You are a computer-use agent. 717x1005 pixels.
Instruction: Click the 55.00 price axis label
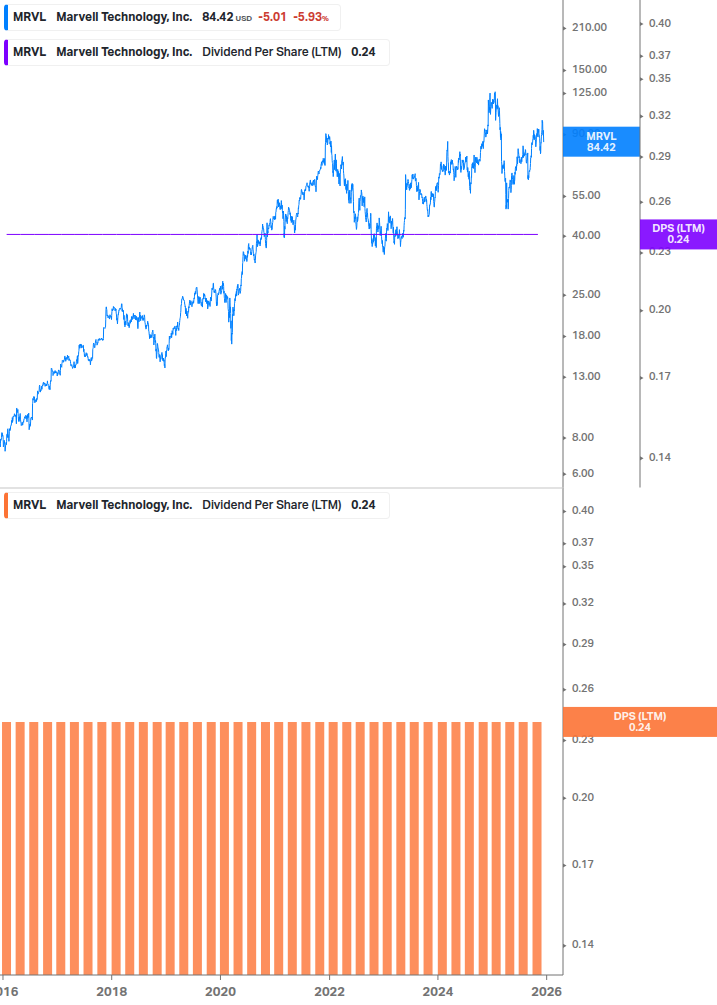586,195
